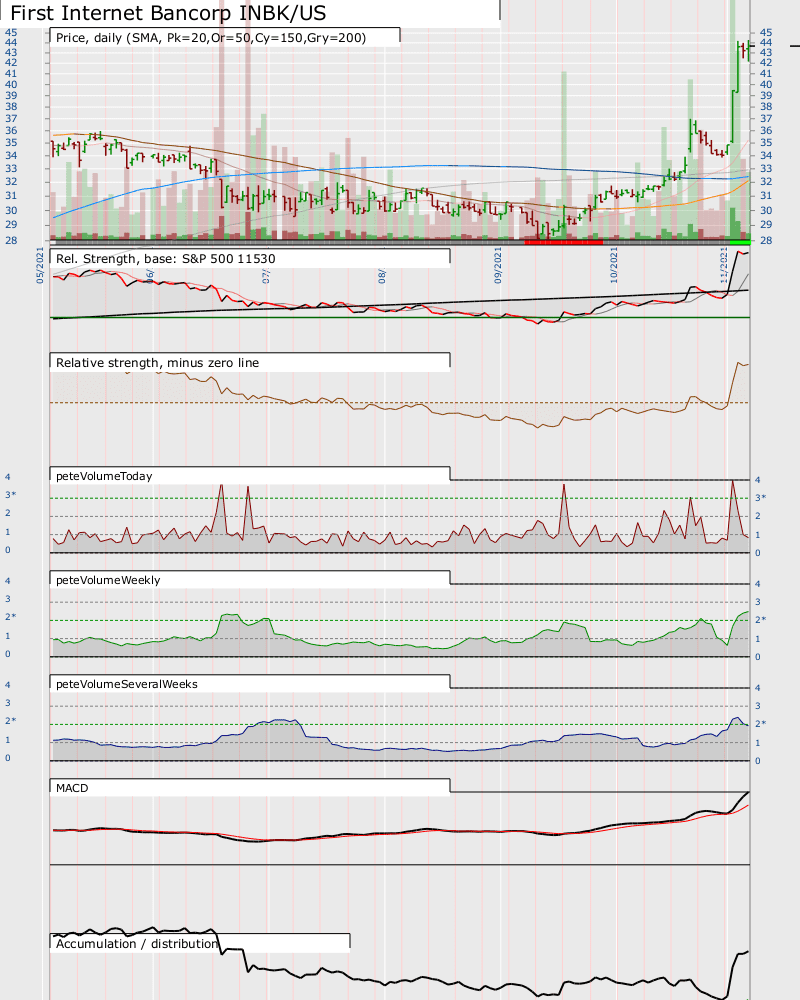Click the MACD panel label
Viewport: 800px width, 1000px height.
pyautogui.click(x=72, y=788)
